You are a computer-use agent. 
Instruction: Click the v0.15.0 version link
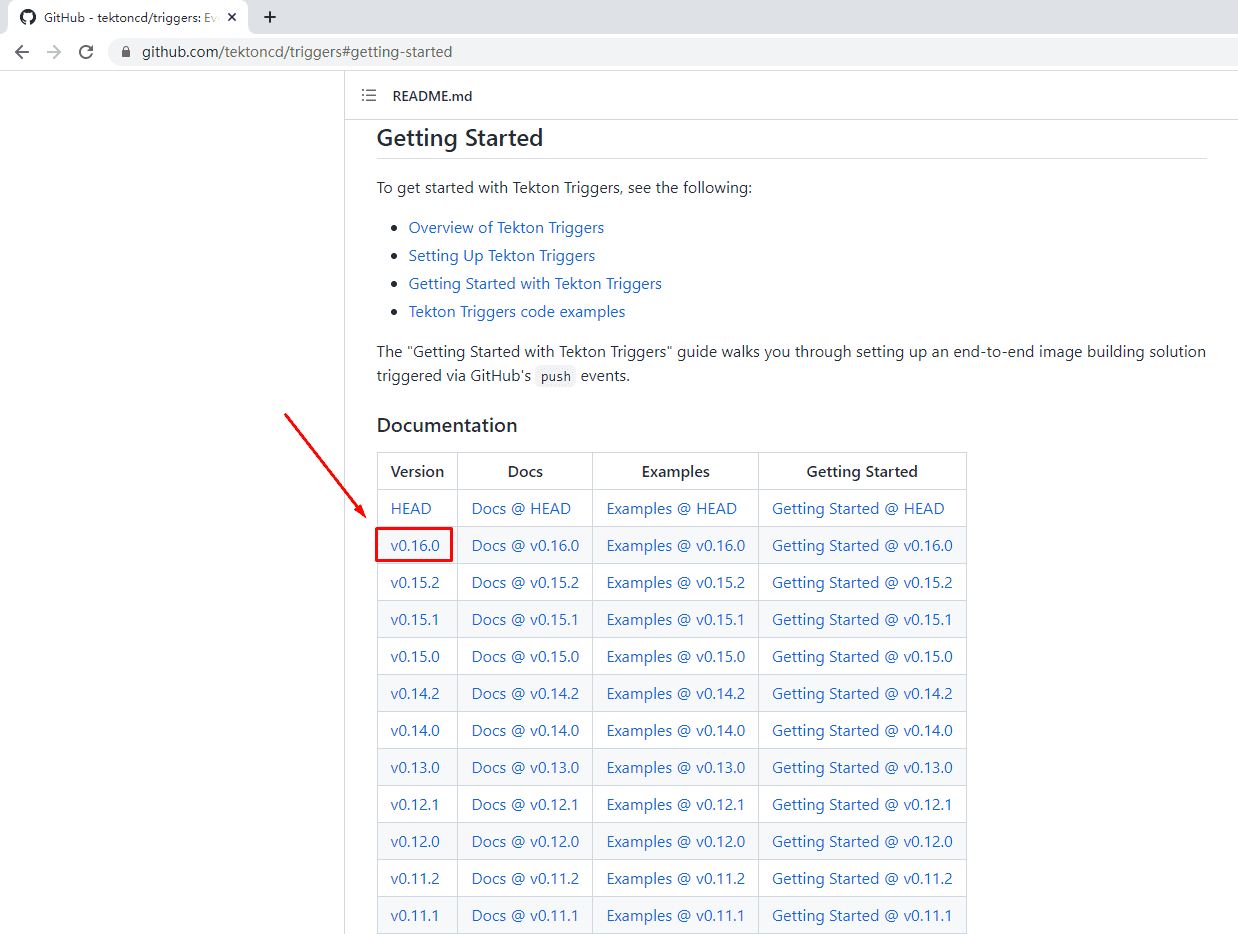point(415,657)
